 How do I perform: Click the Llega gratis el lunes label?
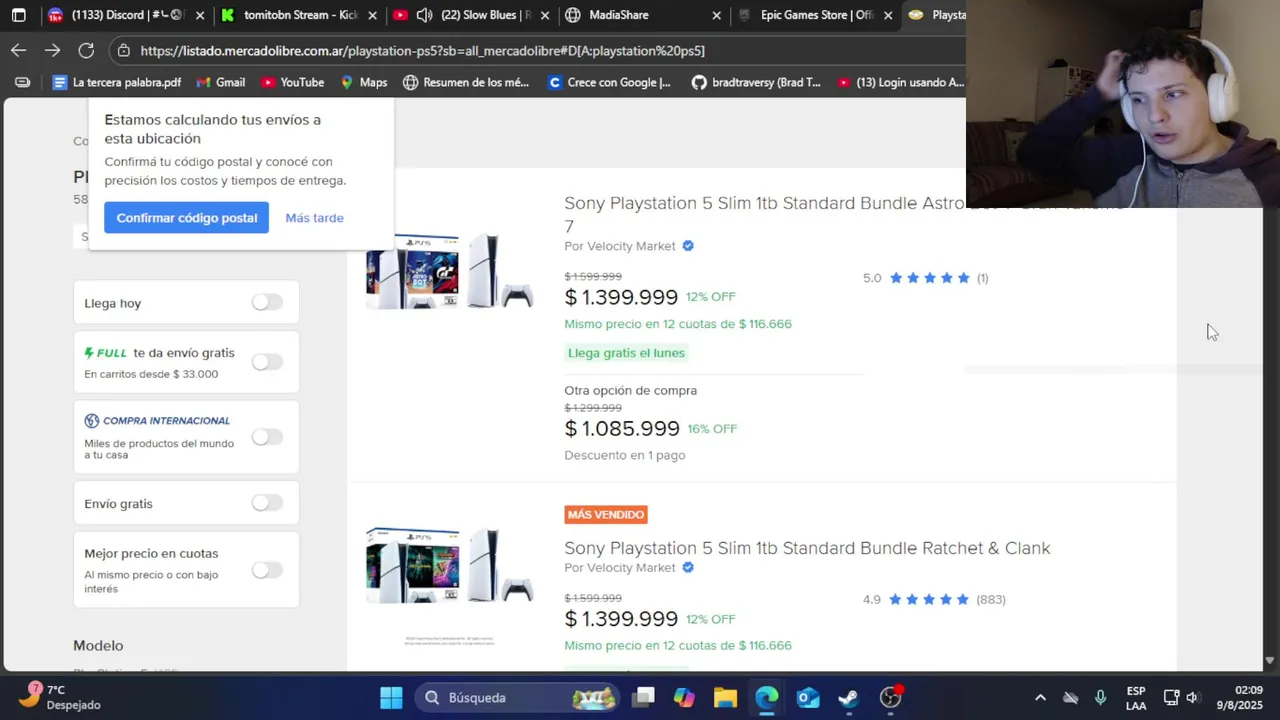click(627, 353)
